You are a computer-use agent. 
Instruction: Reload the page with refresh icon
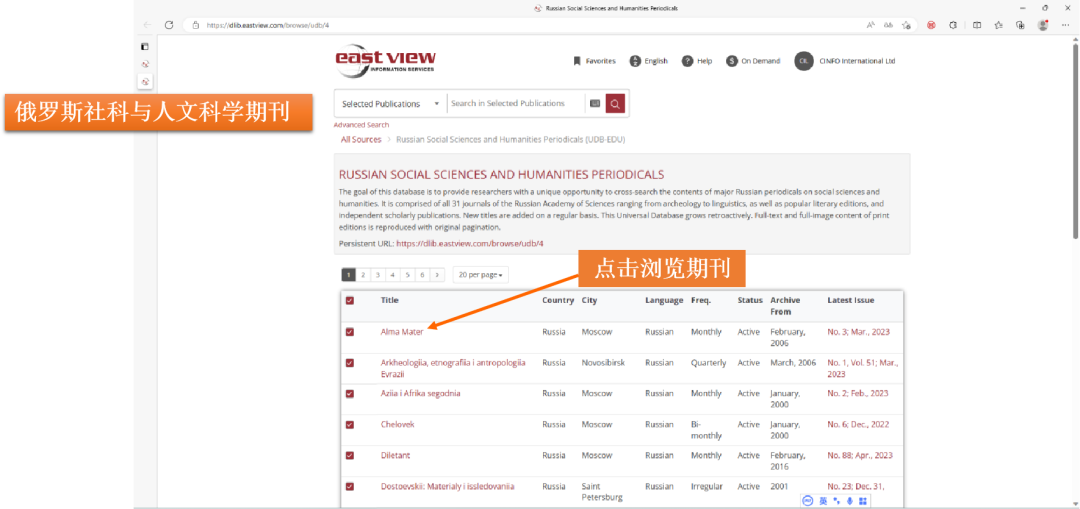pos(169,25)
